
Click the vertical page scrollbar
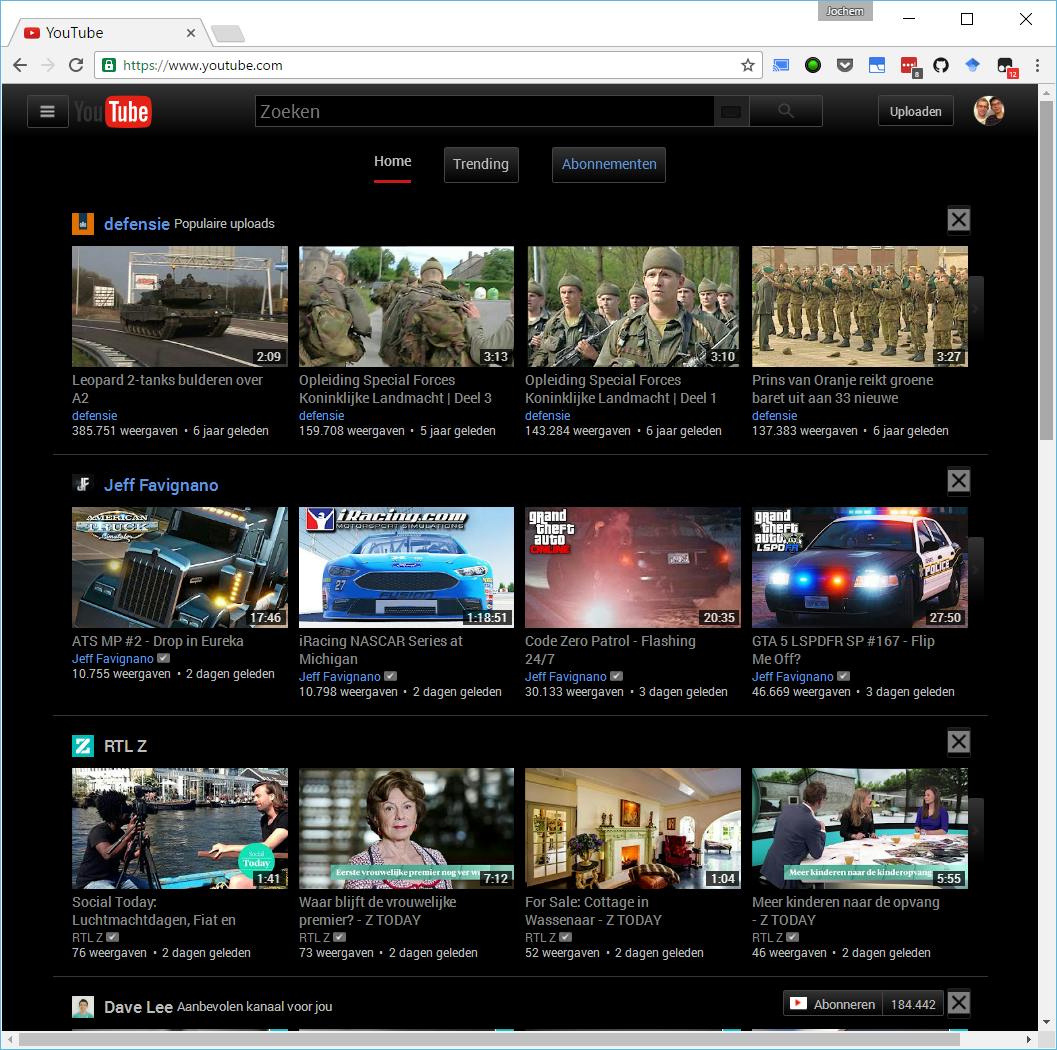(1046, 270)
